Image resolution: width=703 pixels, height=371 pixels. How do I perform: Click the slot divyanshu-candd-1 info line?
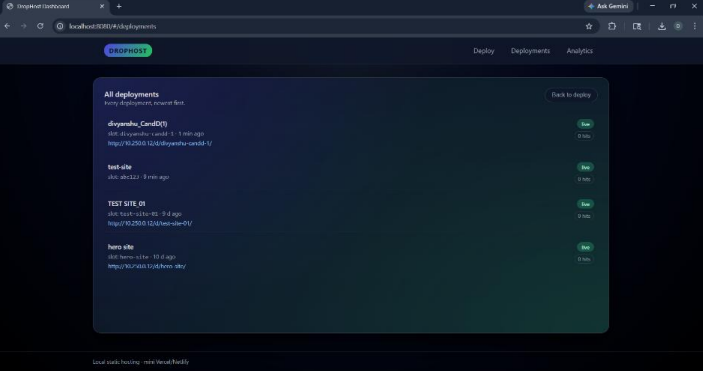pyautogui.click(x=156, y=133)
